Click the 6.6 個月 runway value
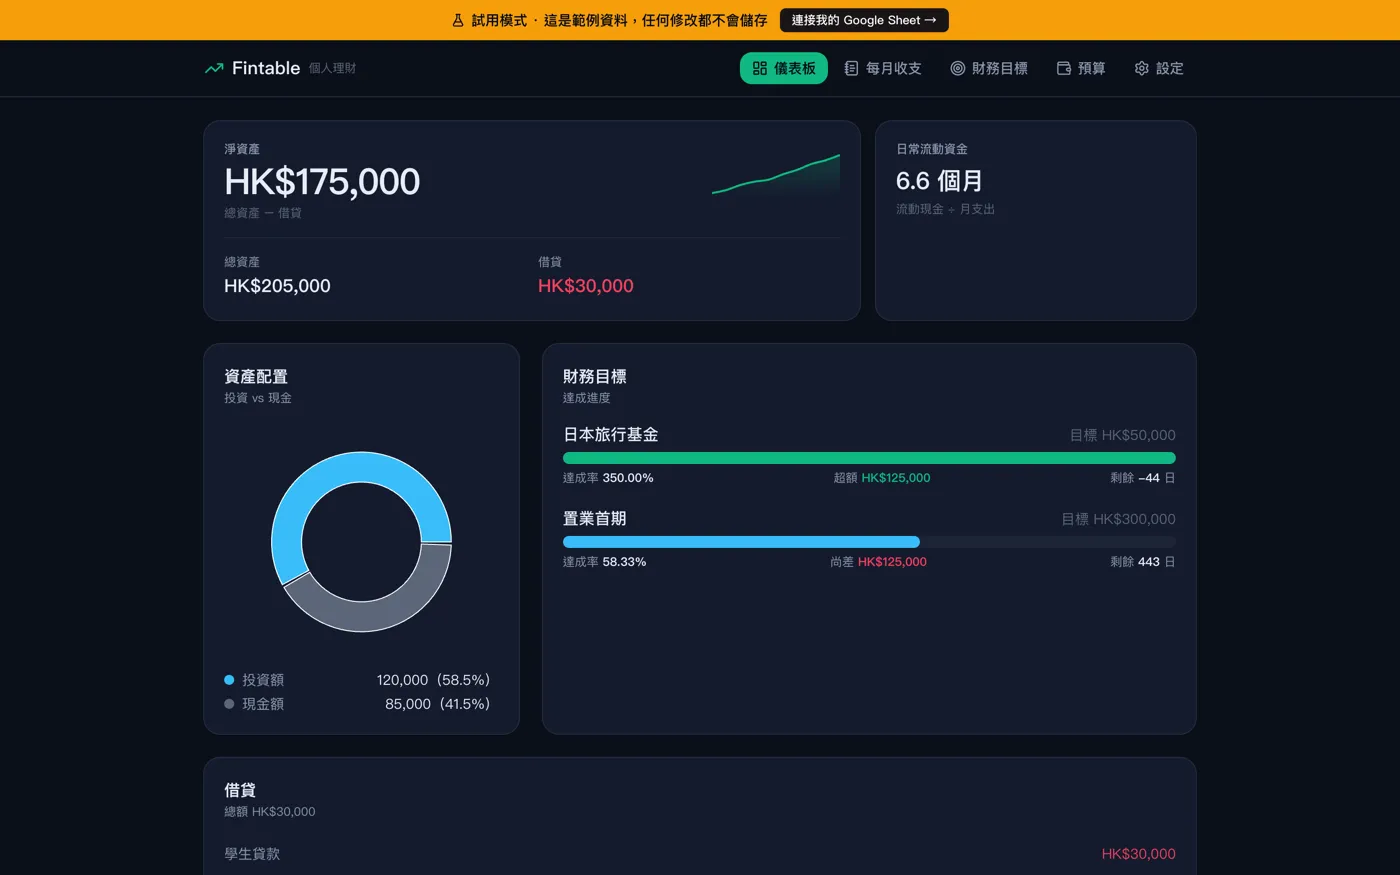The height and width of the screenshot is (875, 1400). coord(939,181)
